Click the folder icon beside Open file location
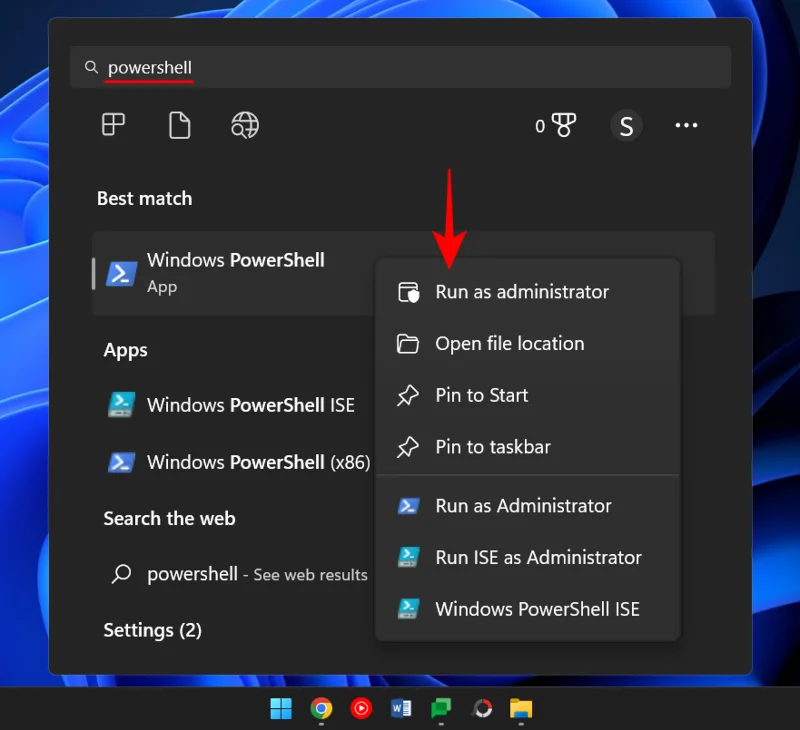Image resolution: width=800 pixels, height=730 pixels. tap(408, 344)
